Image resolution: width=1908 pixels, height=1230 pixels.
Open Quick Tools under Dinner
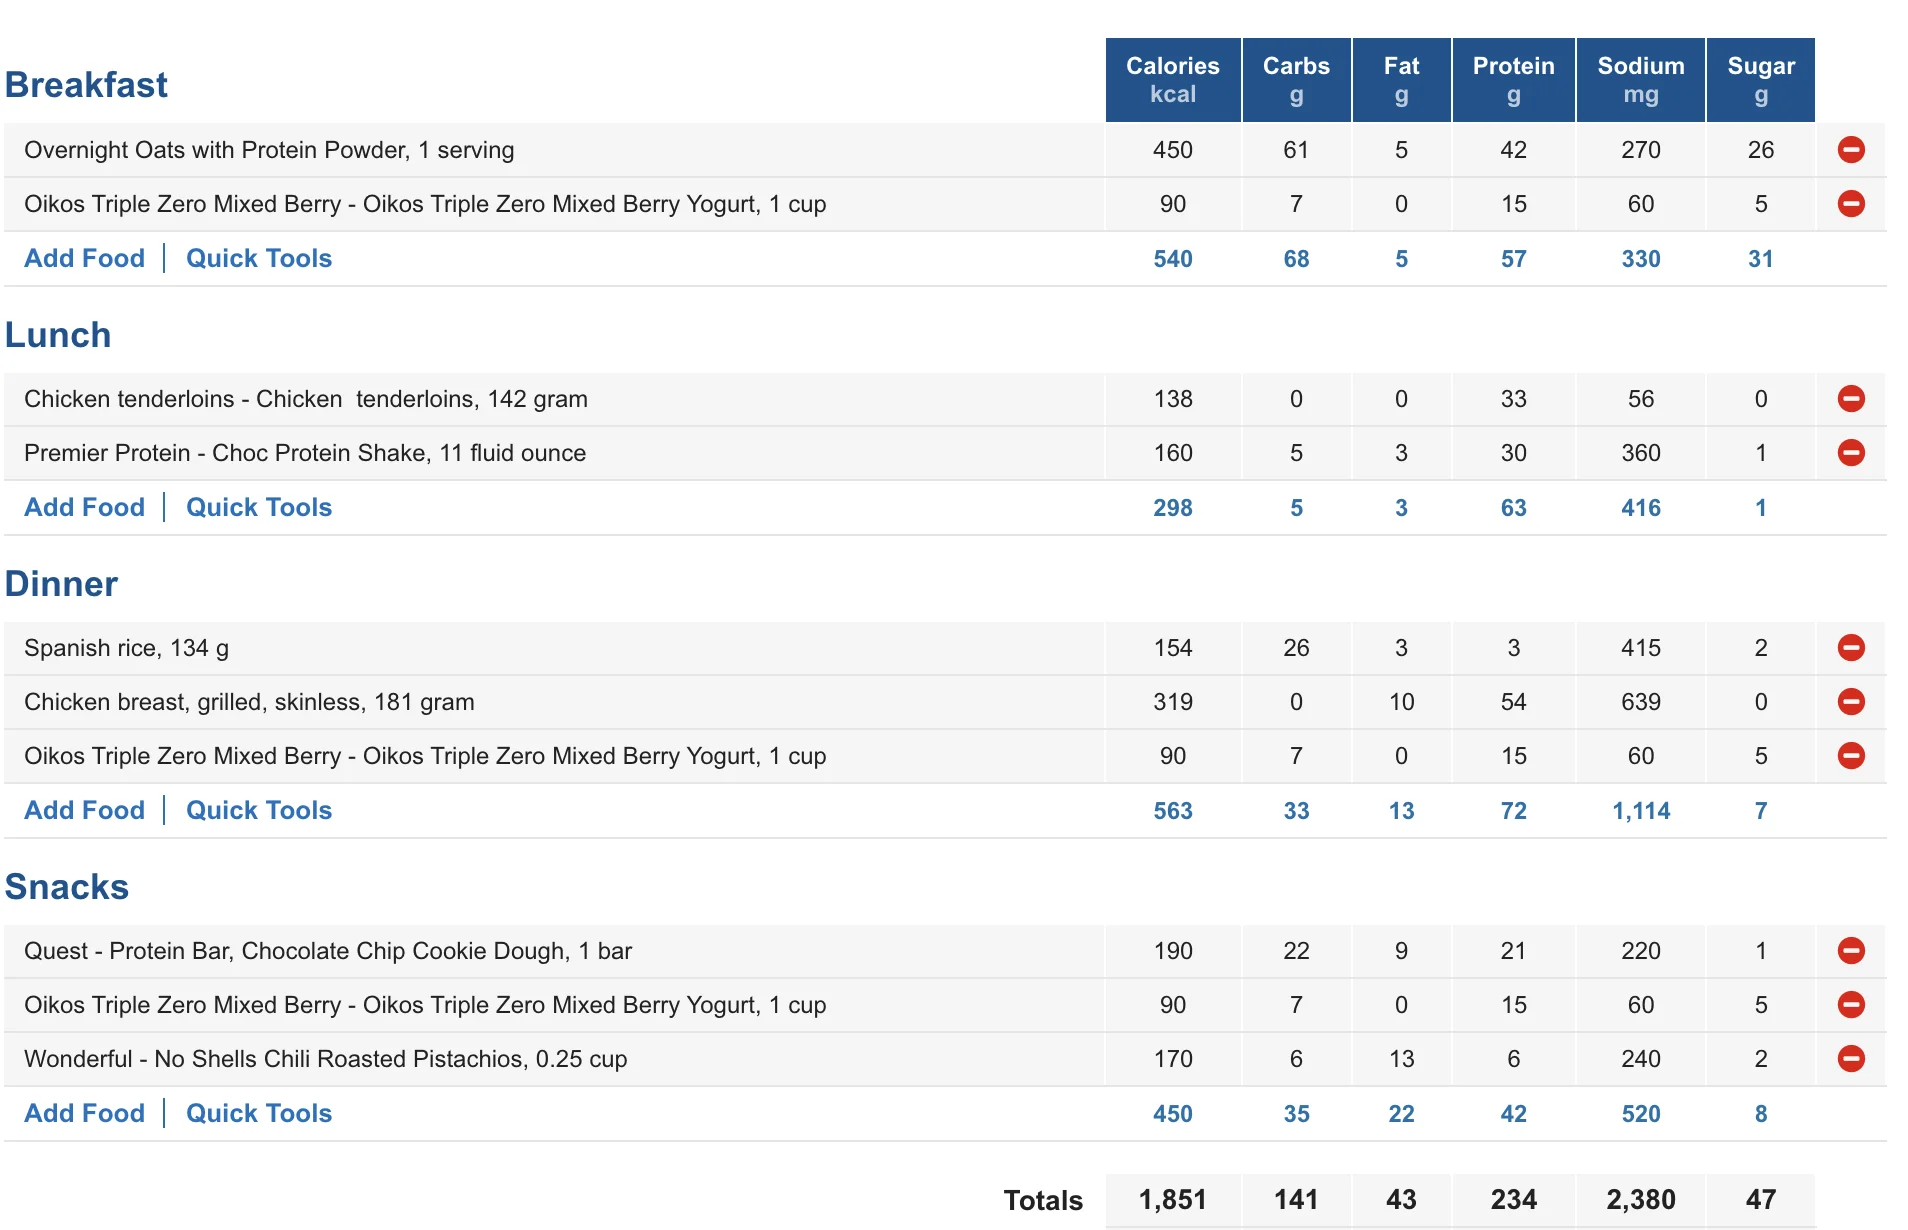pyautogui.click(x=259, y=810)
